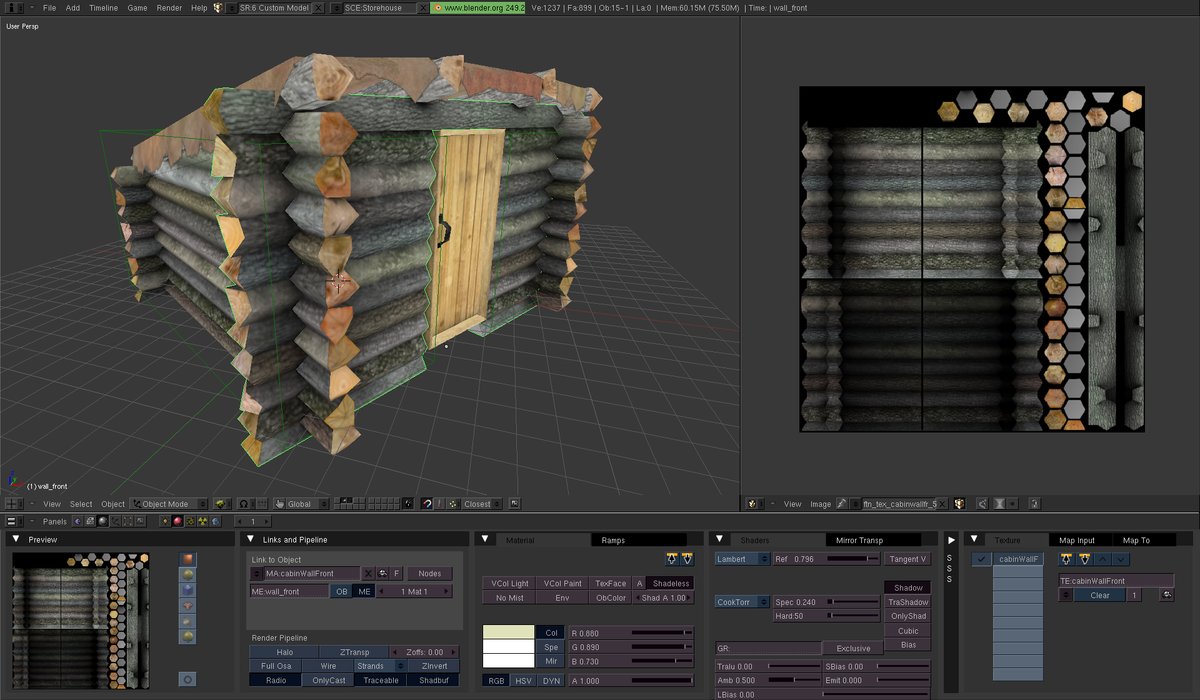The image size is (1200, 700).
Task: Paste material settings from buffer
Action: (x=687, y=559)
